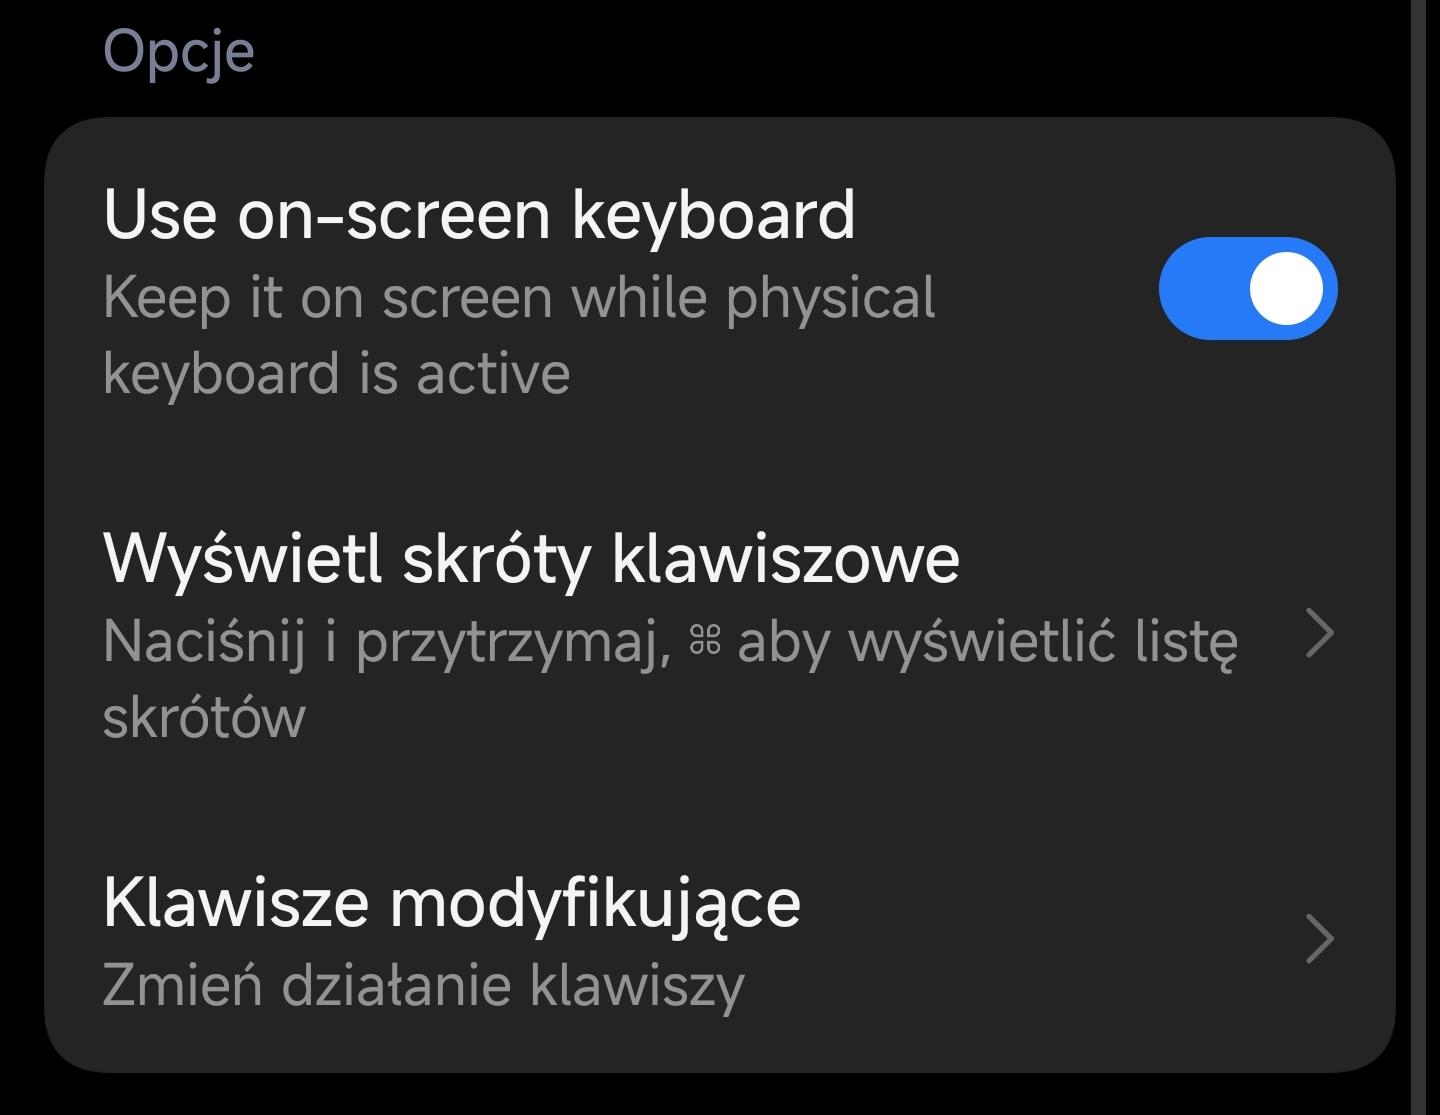Click the white knob of the toggle
1440x1115 pixels.
(1287, 288)
